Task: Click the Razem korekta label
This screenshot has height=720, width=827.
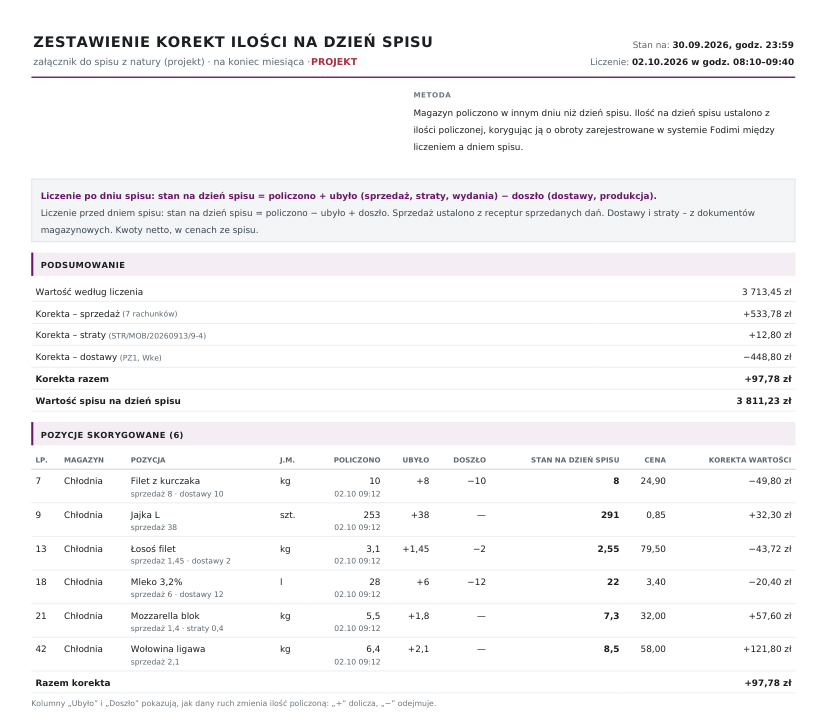Action: (73, 683)
